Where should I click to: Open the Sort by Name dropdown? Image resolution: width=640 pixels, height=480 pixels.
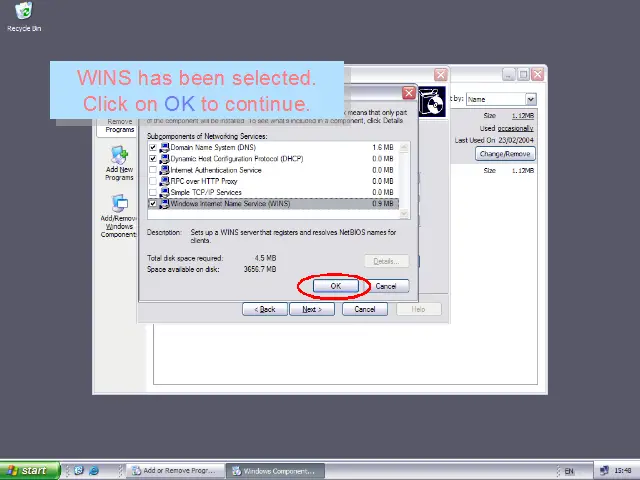(530, 99)
